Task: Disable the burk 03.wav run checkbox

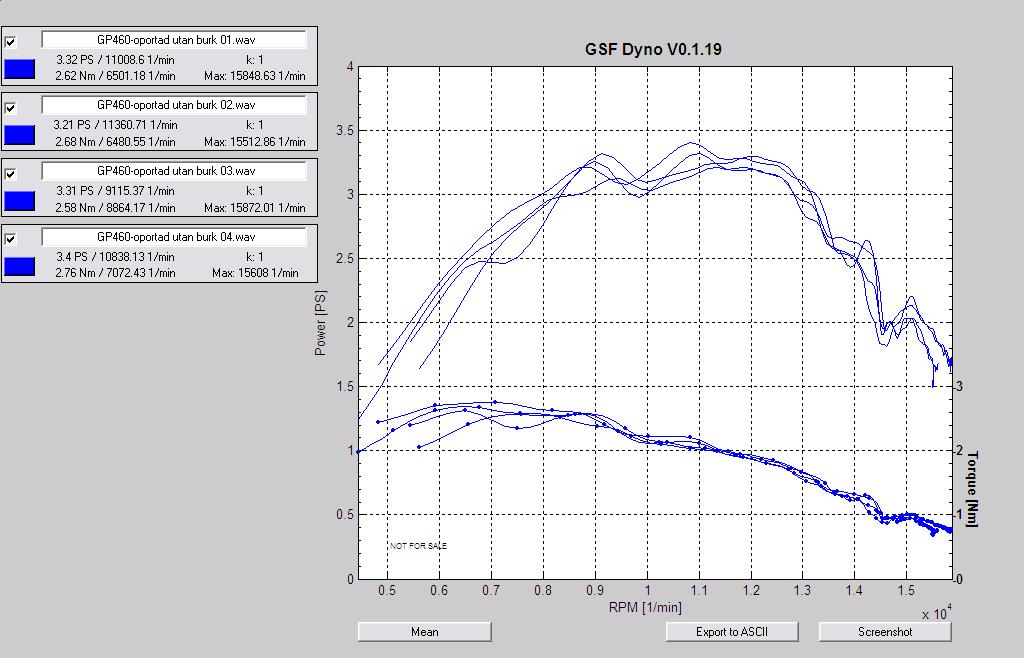Action: (11, 174)
